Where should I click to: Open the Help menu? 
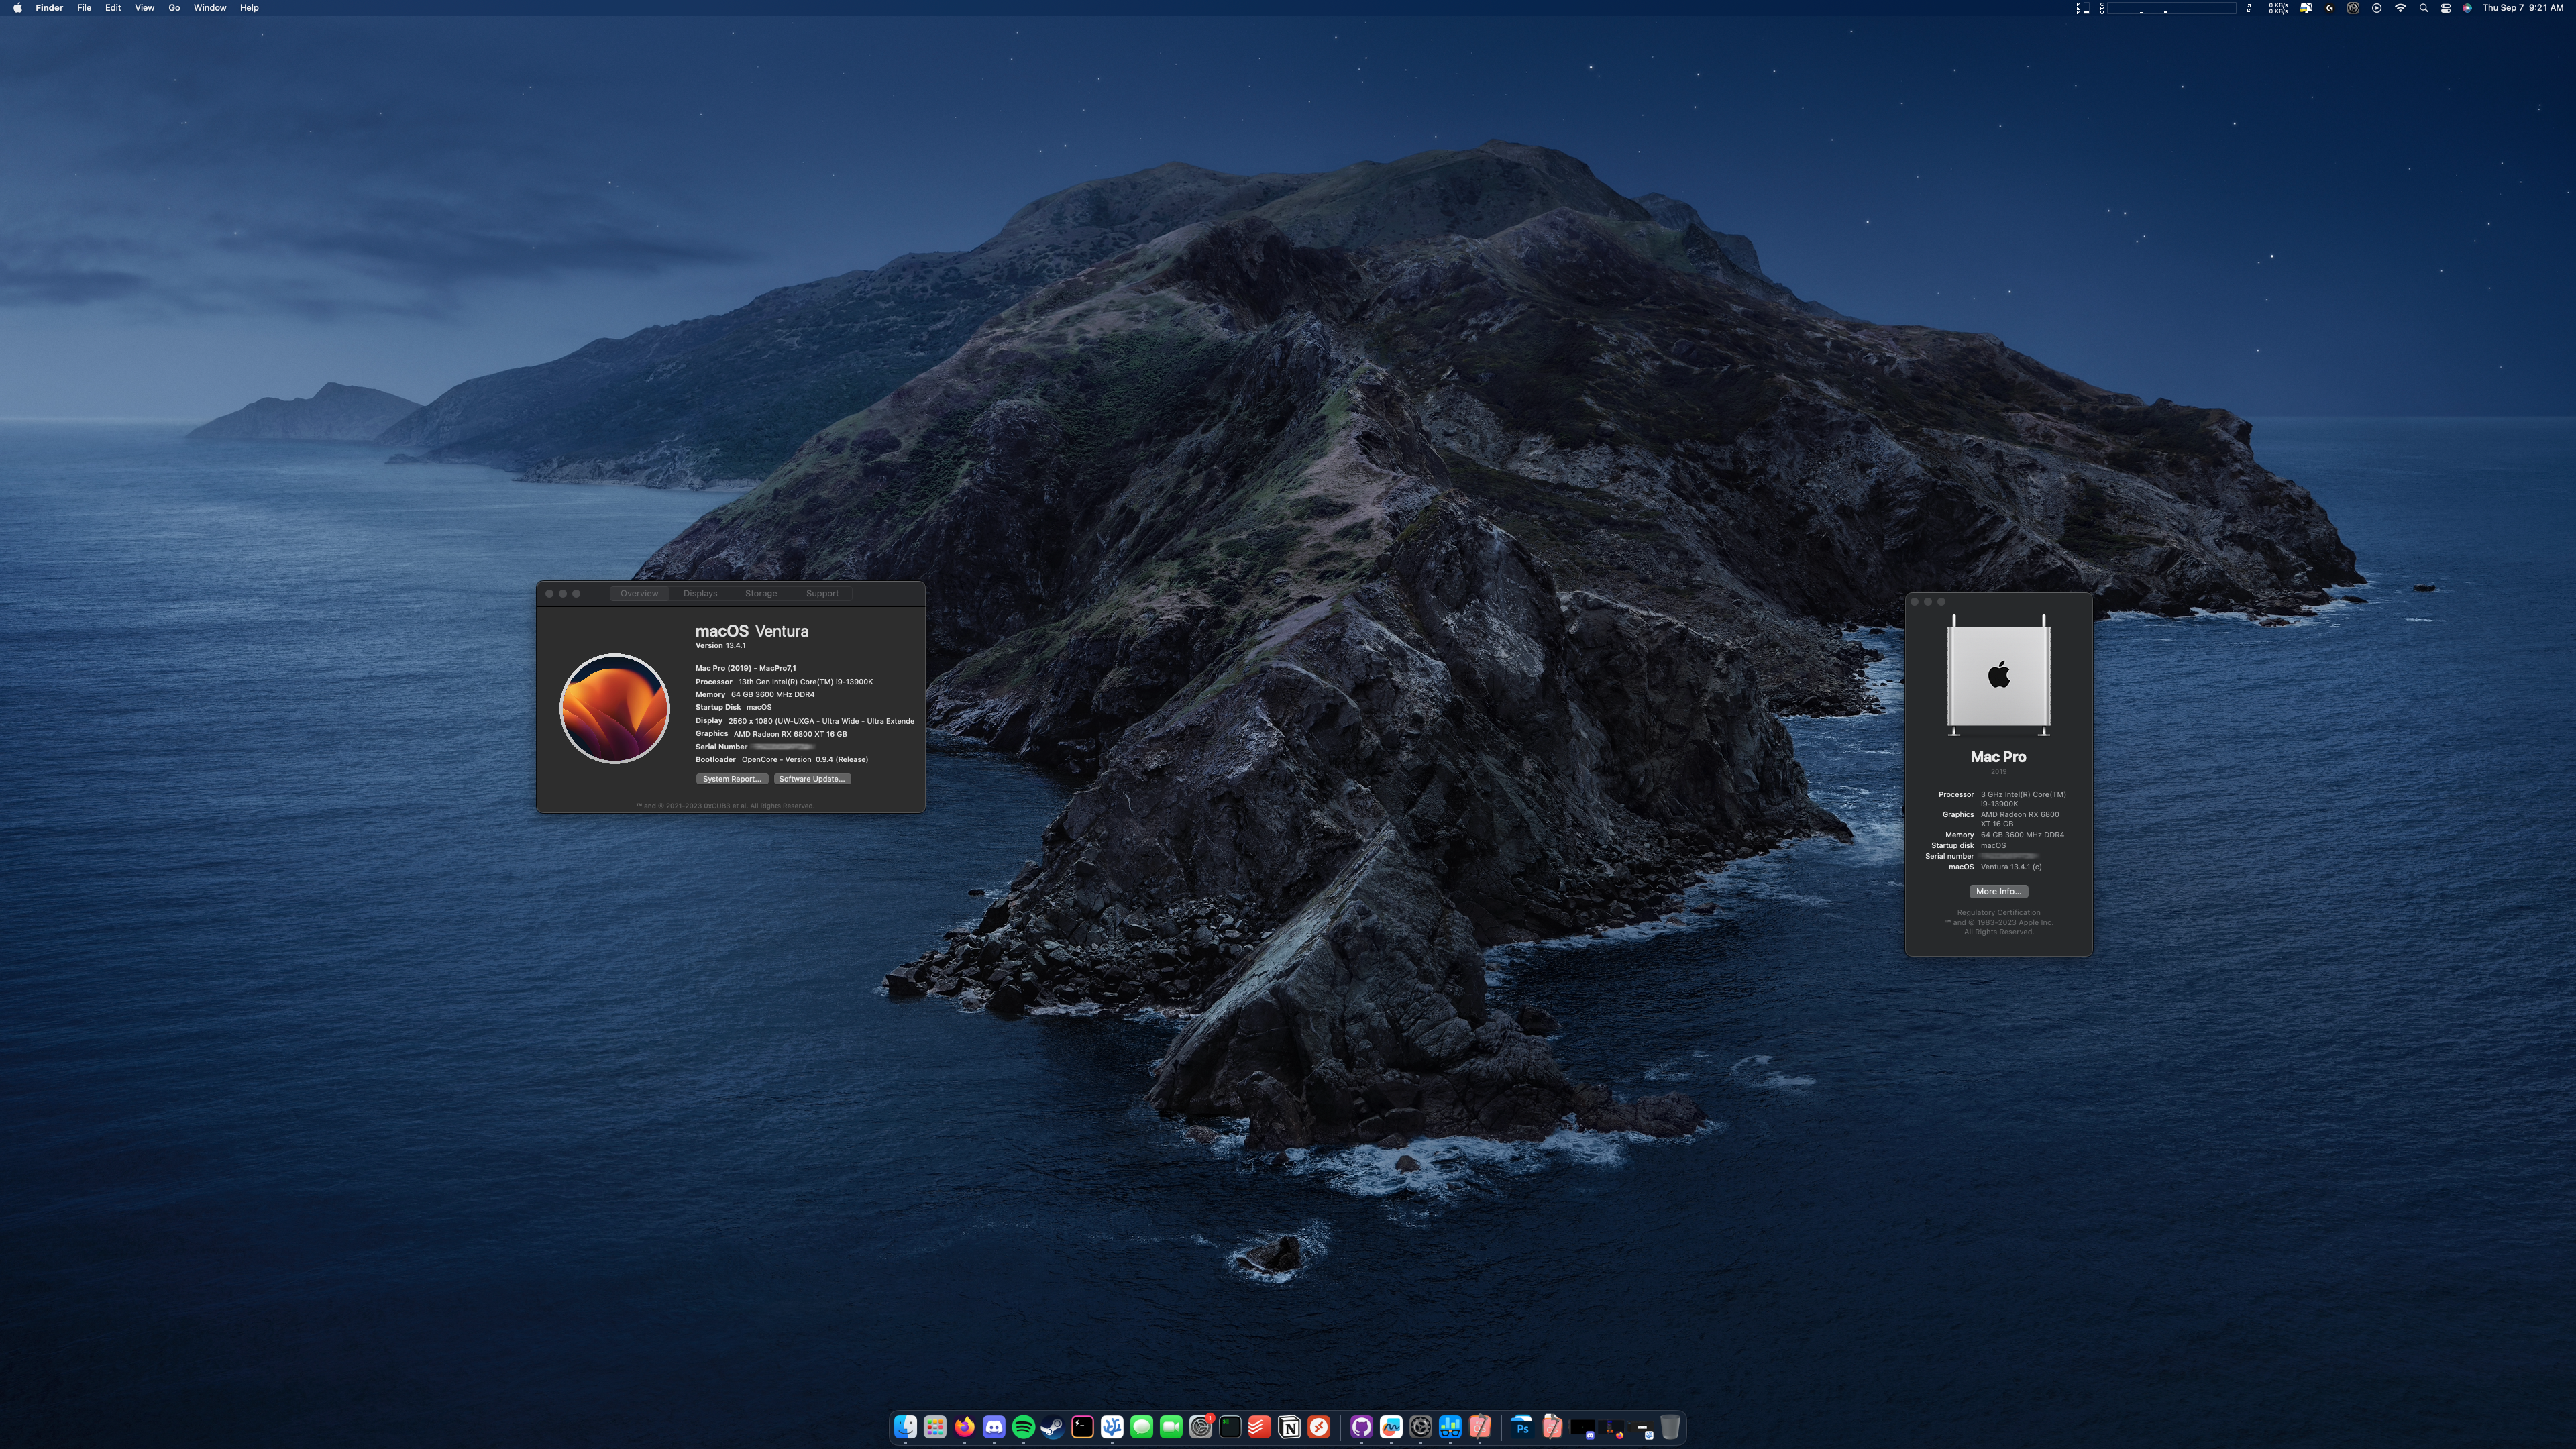[x=249, y=8]
